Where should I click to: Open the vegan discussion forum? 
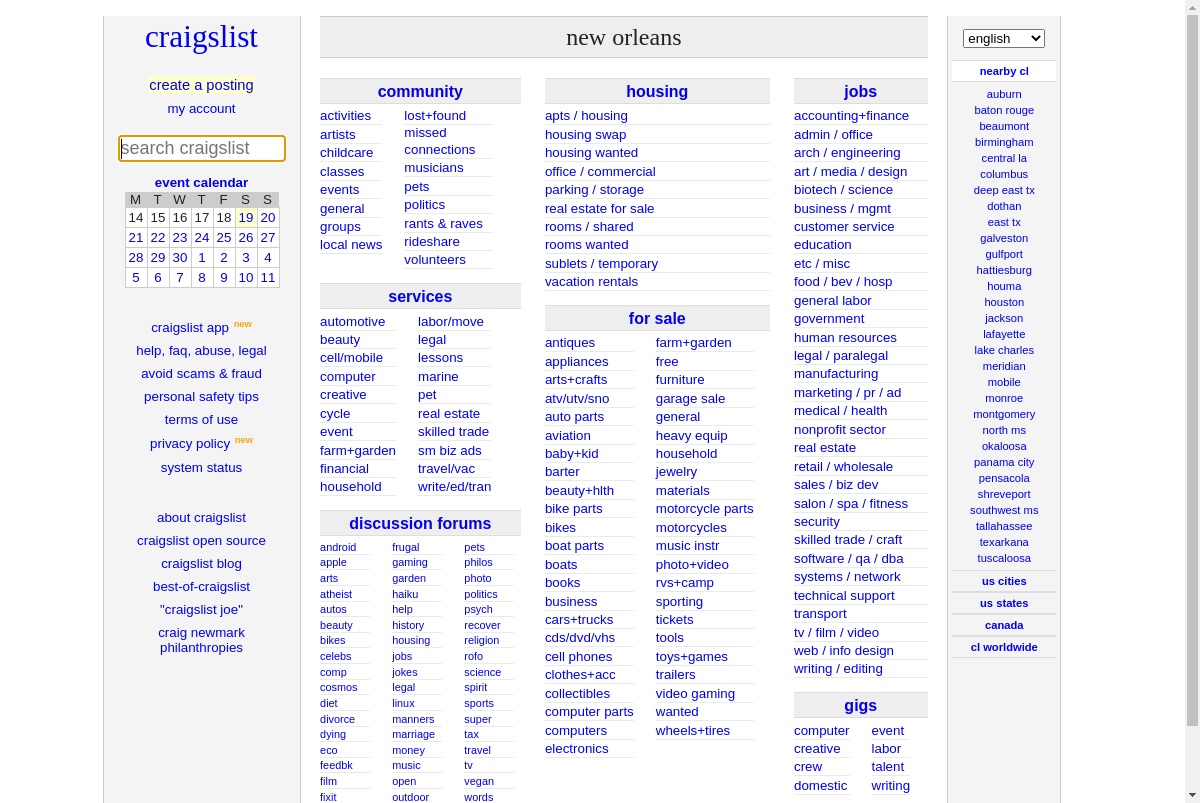click(x=479, y=781)
